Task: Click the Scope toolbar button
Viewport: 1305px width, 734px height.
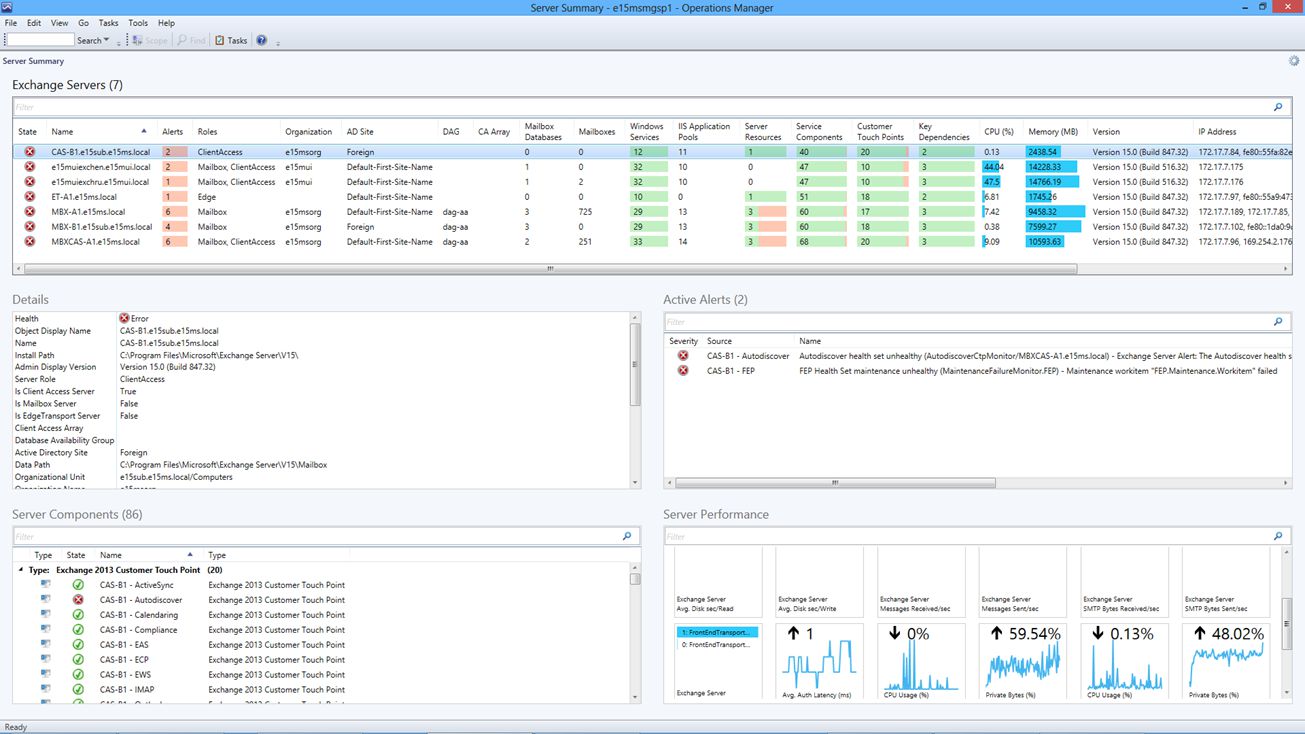Action: point(151,40)
